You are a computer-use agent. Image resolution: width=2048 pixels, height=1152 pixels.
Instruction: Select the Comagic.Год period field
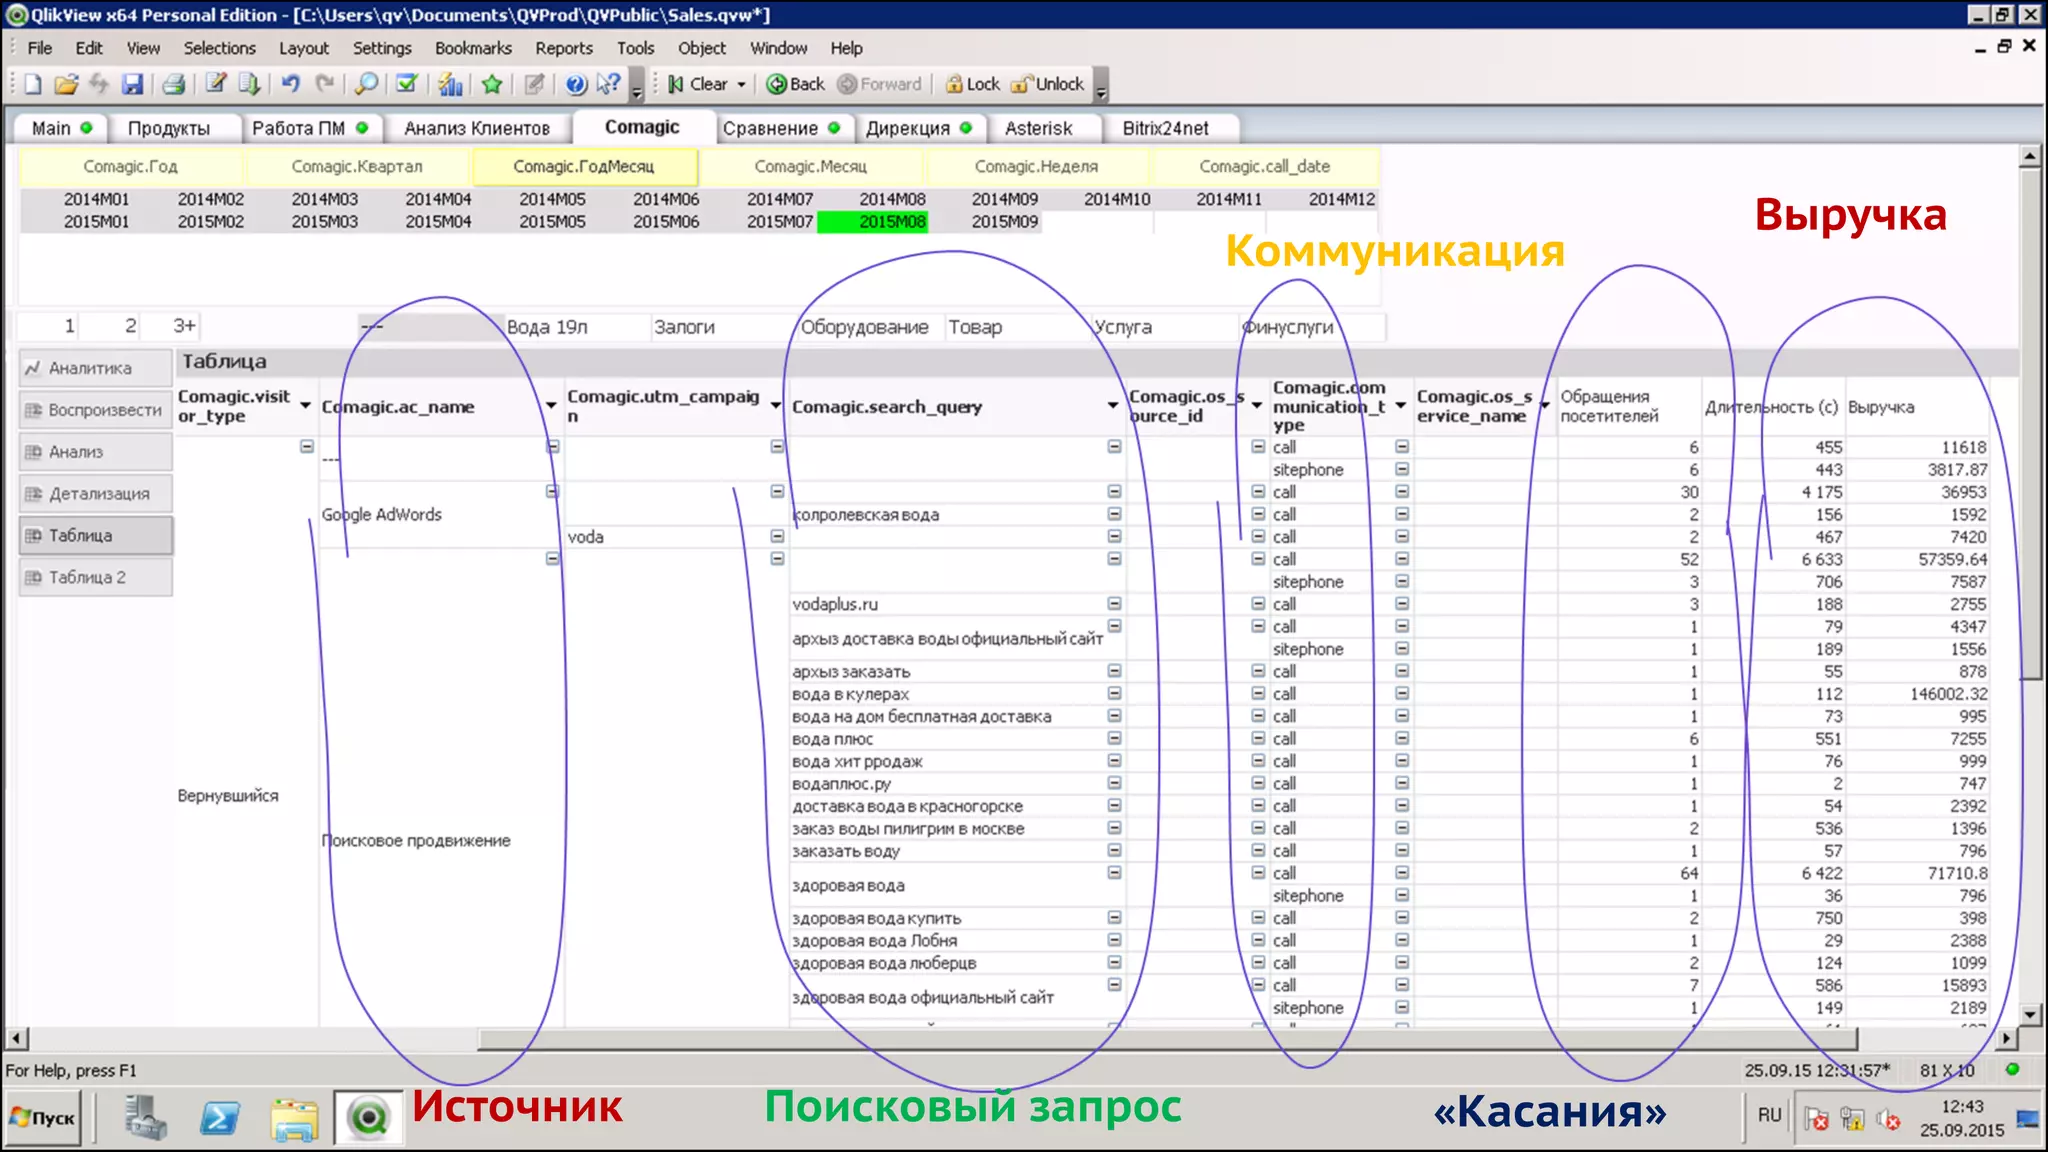pos(130,166)
